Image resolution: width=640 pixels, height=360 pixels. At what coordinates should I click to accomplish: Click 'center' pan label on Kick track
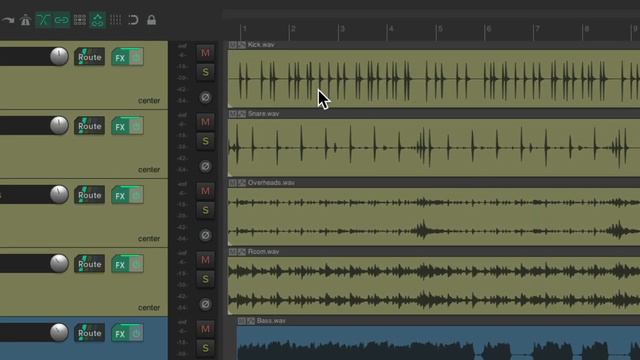pyautogui.click(x=149, y=100)
